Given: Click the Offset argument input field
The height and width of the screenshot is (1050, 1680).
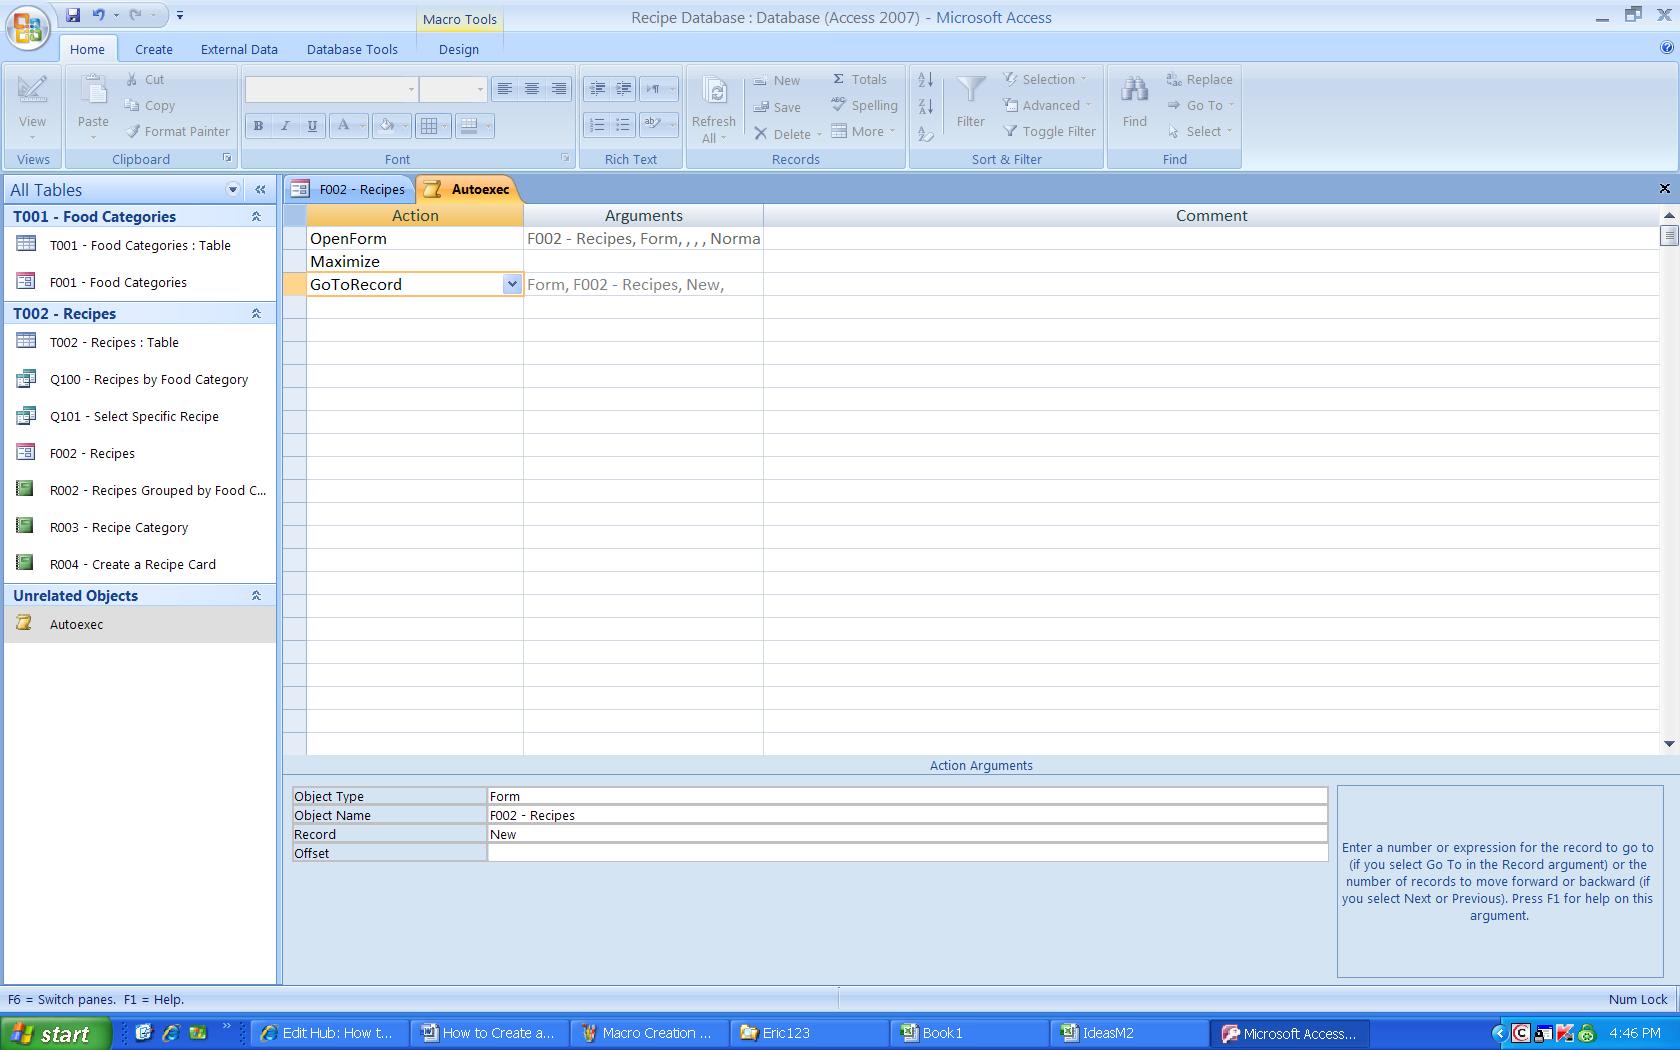Looking at the screenshot, I should (906, 853).
